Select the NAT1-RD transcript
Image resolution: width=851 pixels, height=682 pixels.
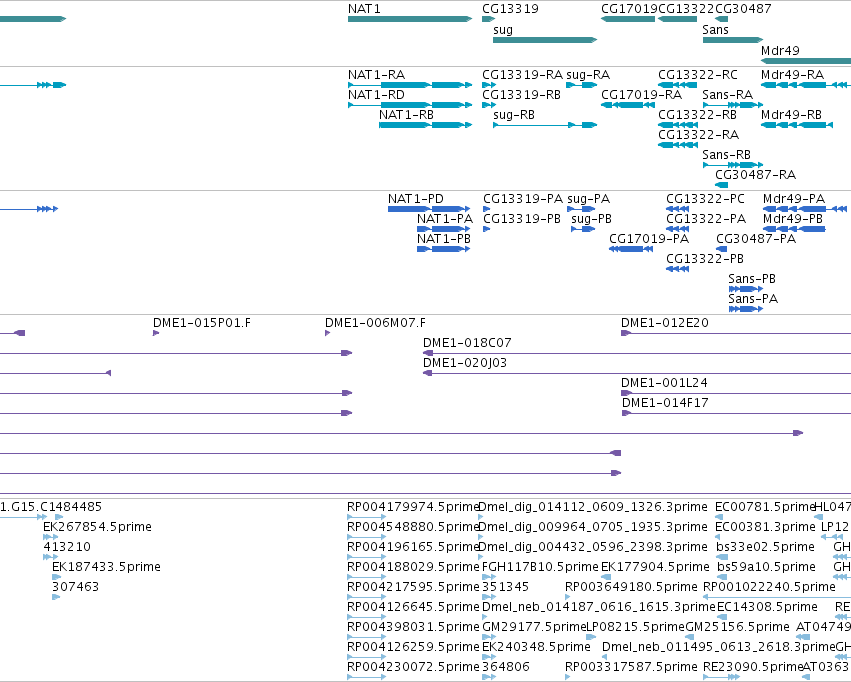(410, 105)
